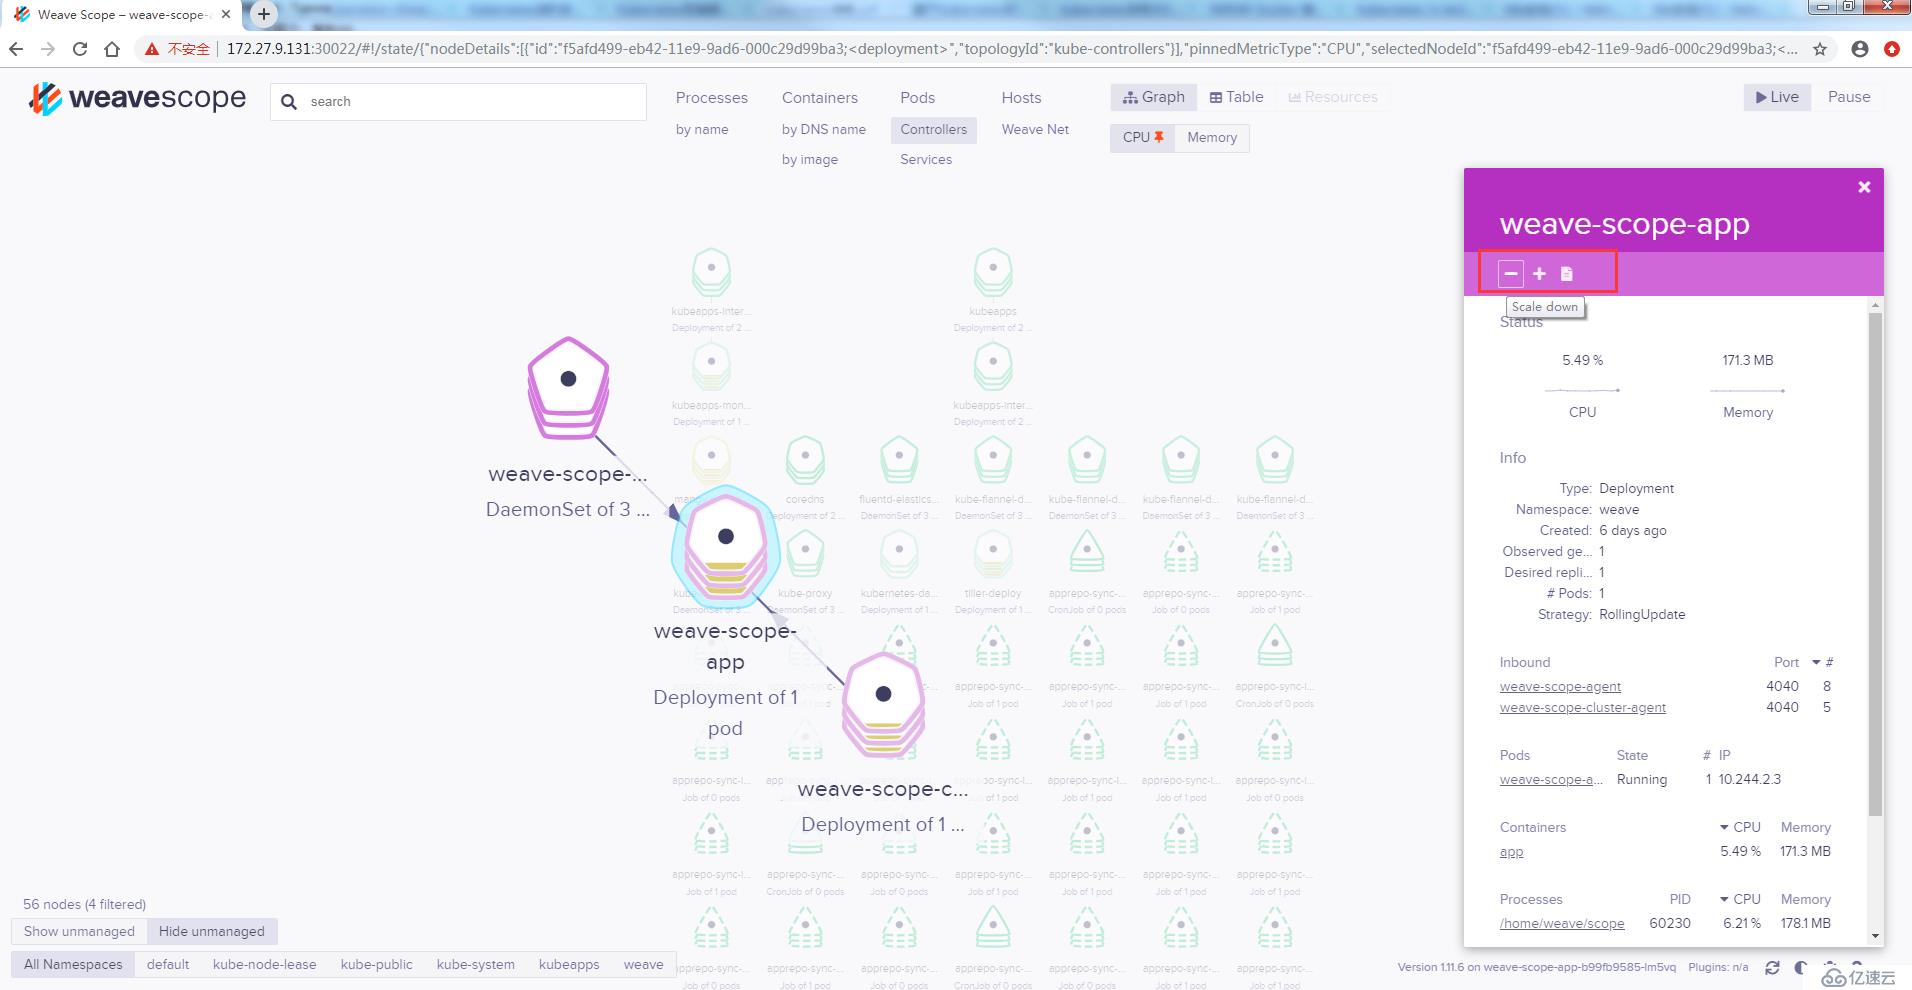Sort Pods table by State column

pyautogui.click(x=1632, y=755)
